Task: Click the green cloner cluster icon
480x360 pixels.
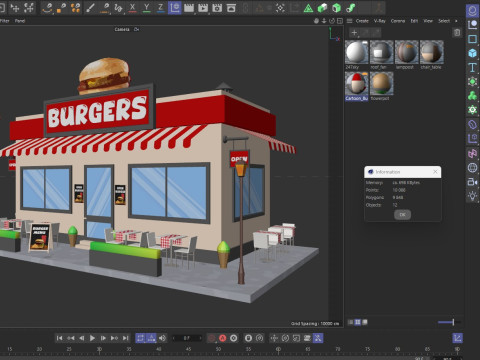Action: click(x=472, y=96)
